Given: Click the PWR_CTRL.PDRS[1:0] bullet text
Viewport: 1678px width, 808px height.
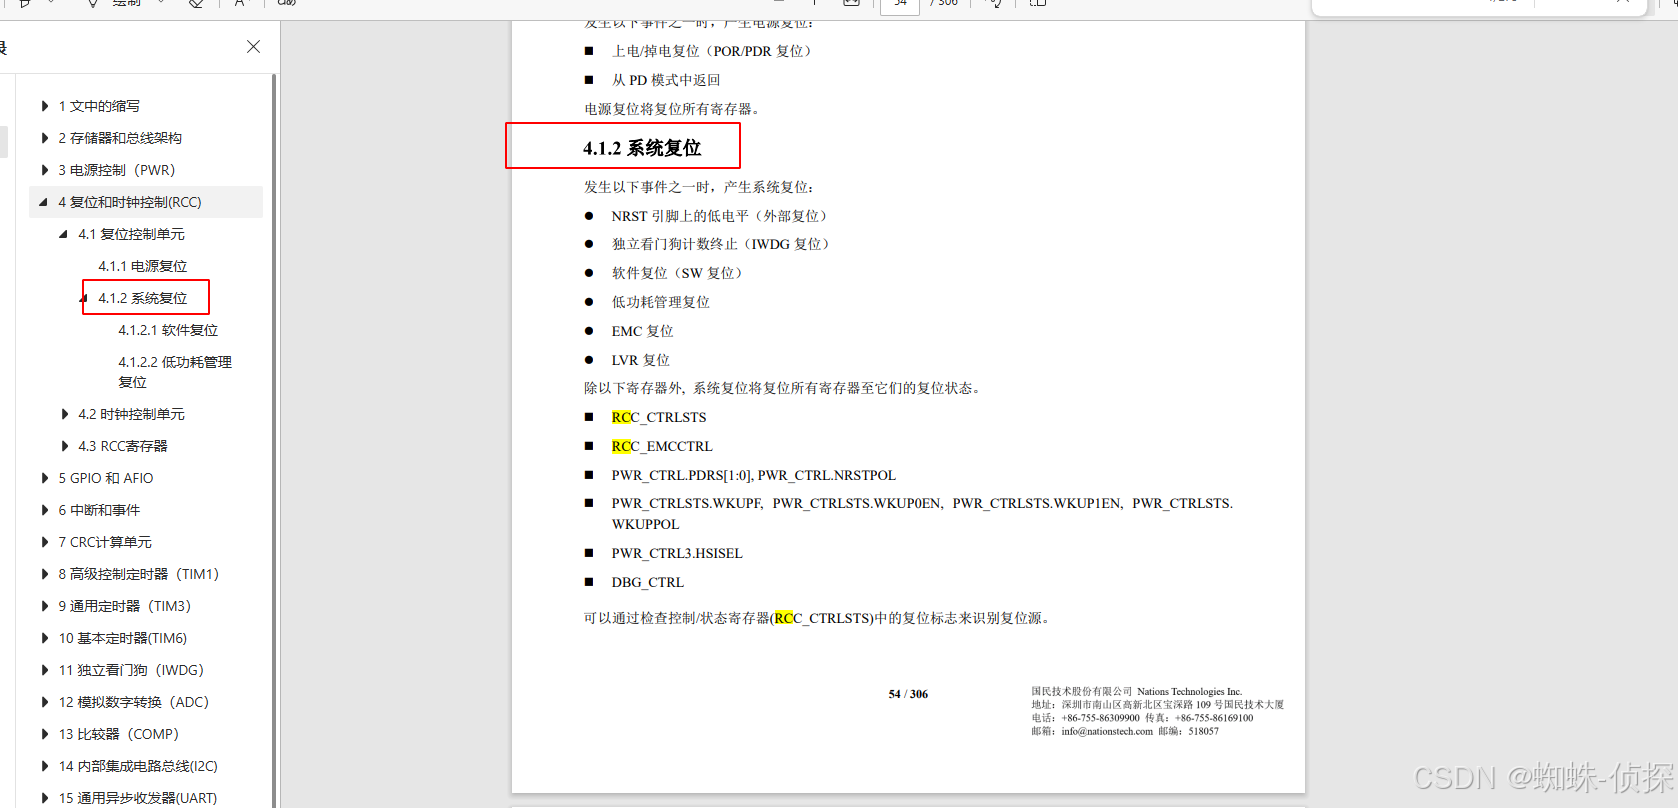Looking at the screenshot, I should [x=754, y=475].
